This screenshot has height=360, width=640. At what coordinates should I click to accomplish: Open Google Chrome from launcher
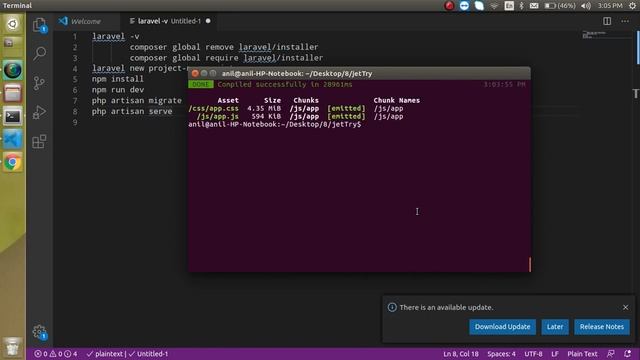coord(13,162)
